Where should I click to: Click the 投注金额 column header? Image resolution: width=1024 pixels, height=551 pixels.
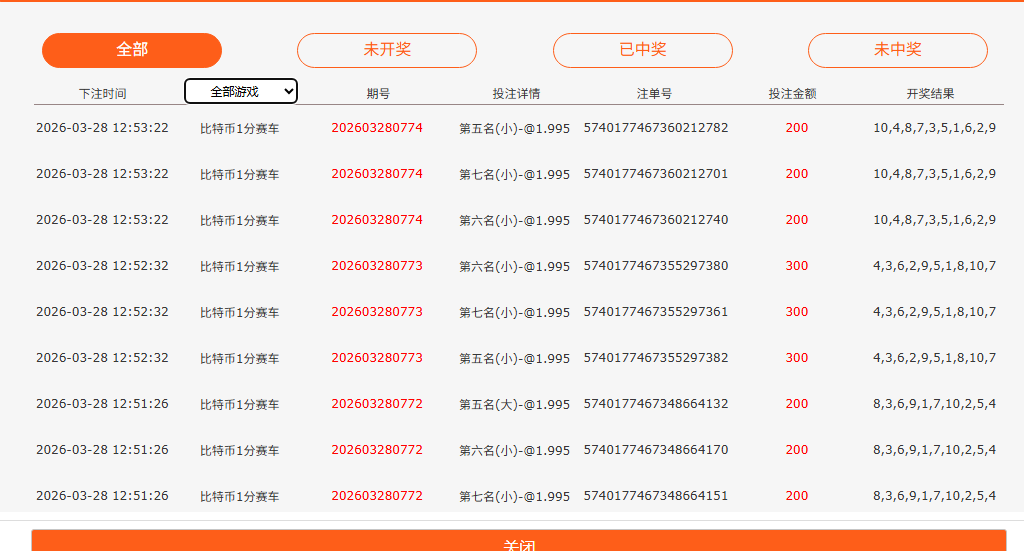(x=792, y=93)
